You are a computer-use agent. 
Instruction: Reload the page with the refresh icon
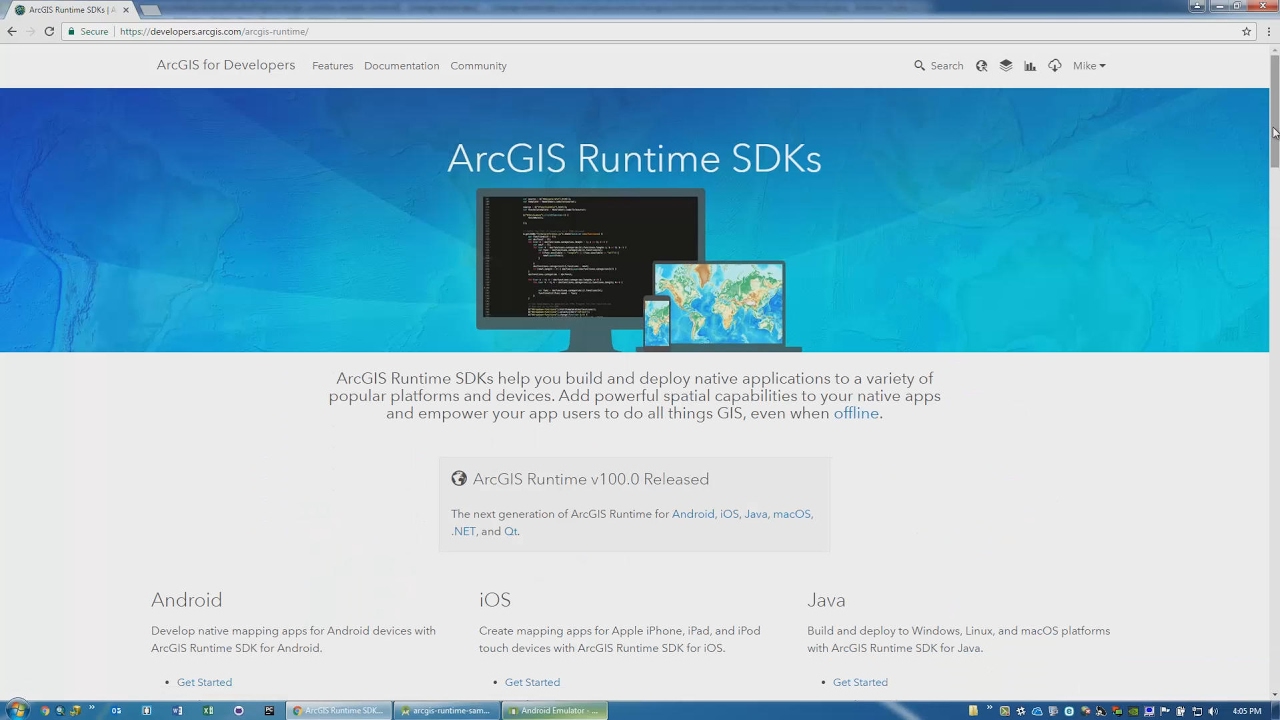click(49, 32)
